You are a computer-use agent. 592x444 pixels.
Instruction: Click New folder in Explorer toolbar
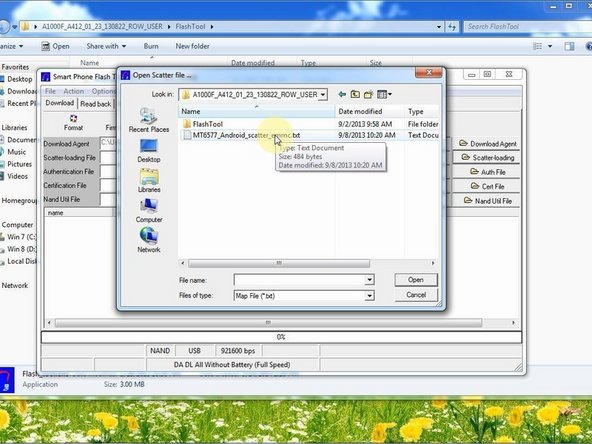(x=193, y=46)
